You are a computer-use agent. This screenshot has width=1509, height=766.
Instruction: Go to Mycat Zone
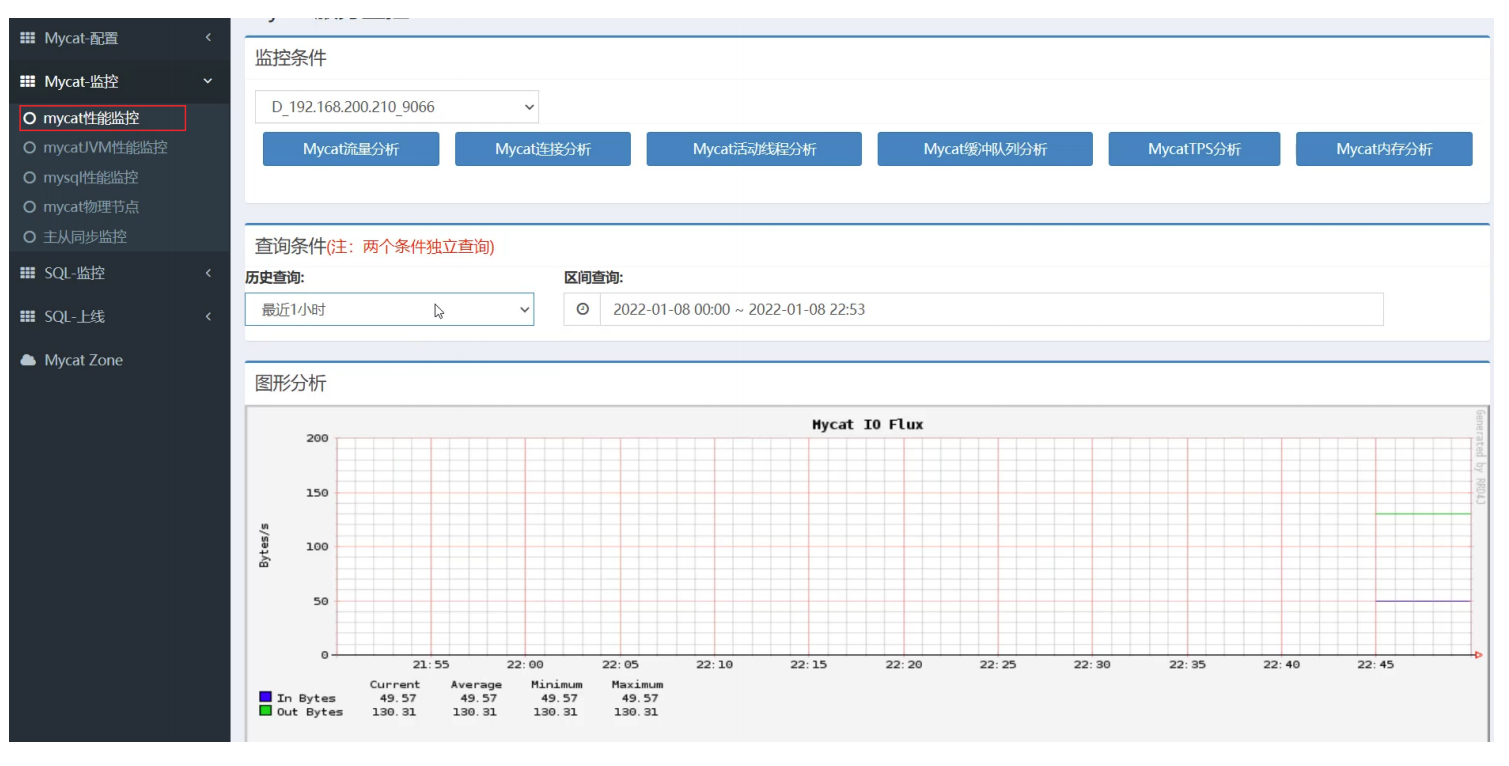(120, 360)
